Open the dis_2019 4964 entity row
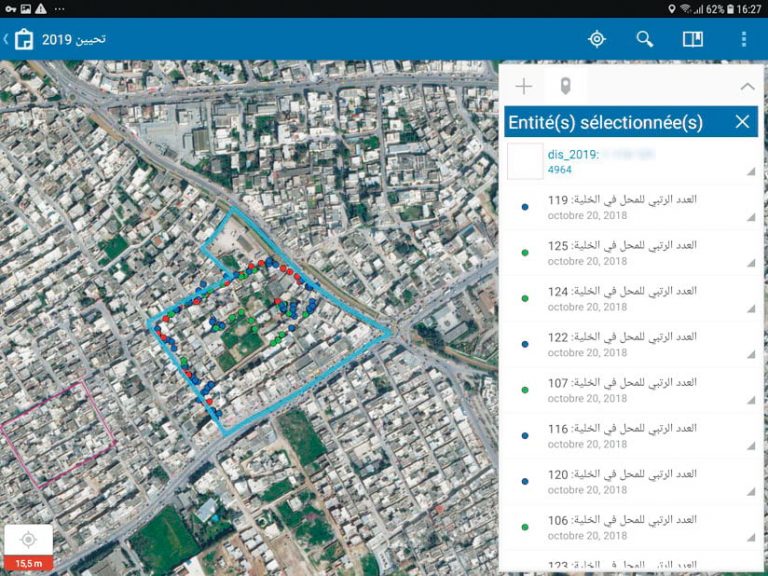 coord(631,162)
